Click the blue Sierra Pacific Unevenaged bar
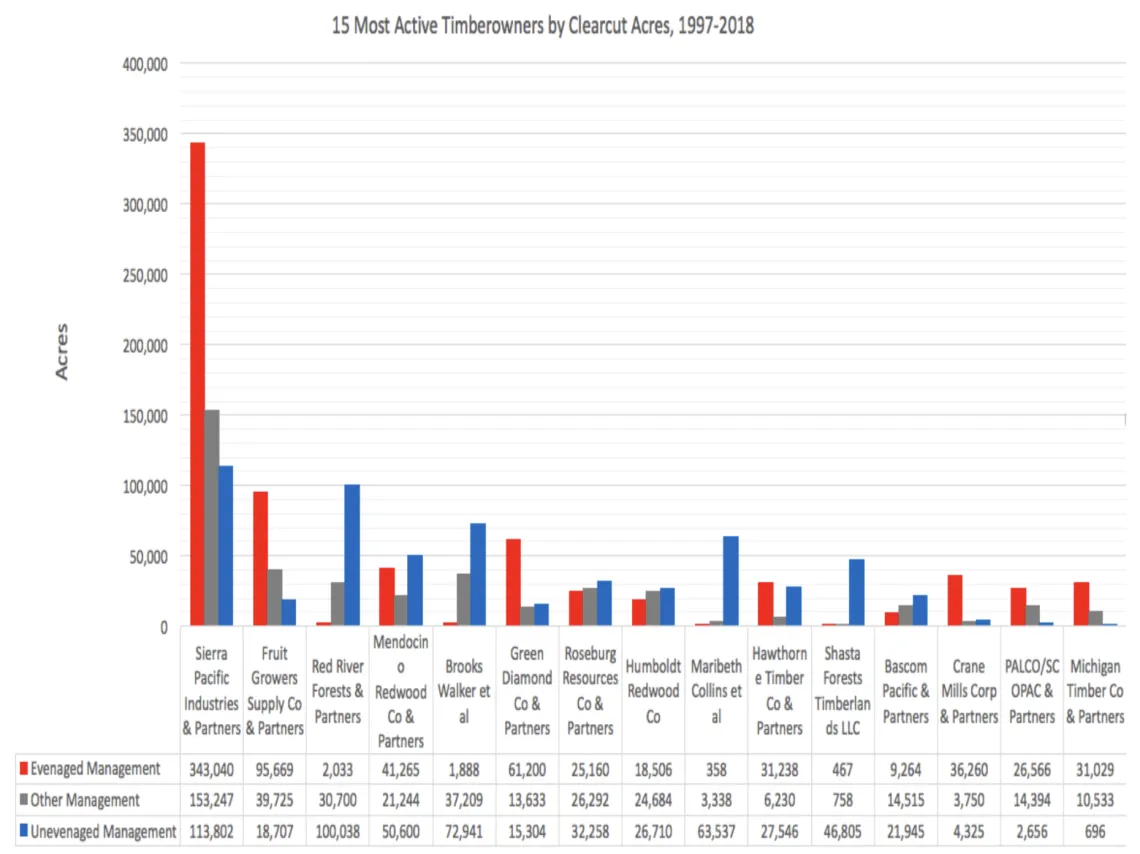 pos(225,546)
